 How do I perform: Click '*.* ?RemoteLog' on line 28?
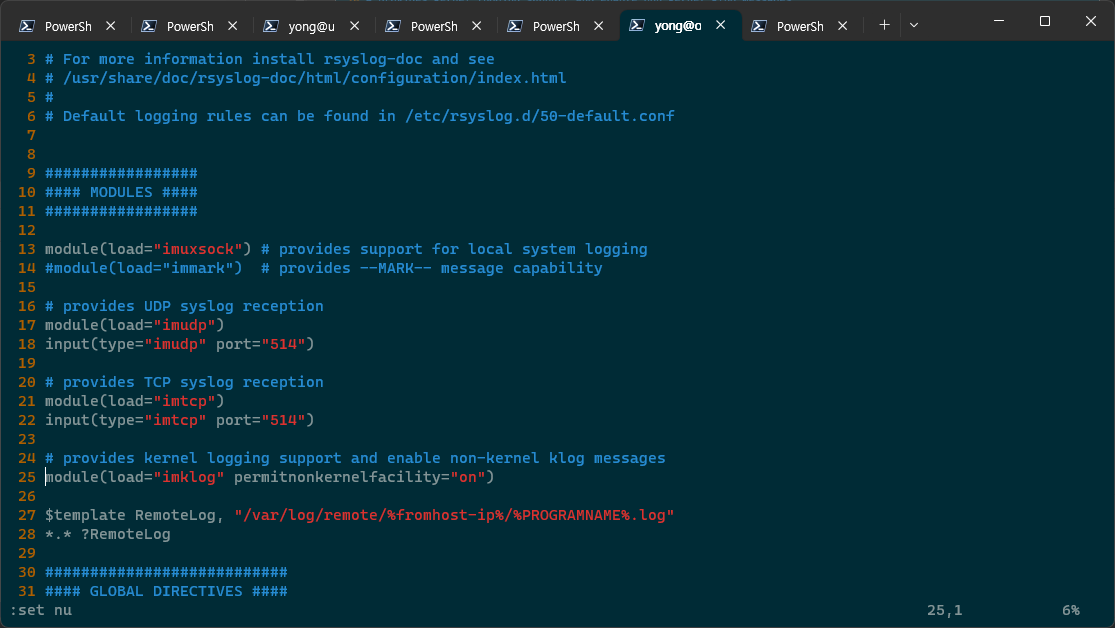tap(108, 534)
